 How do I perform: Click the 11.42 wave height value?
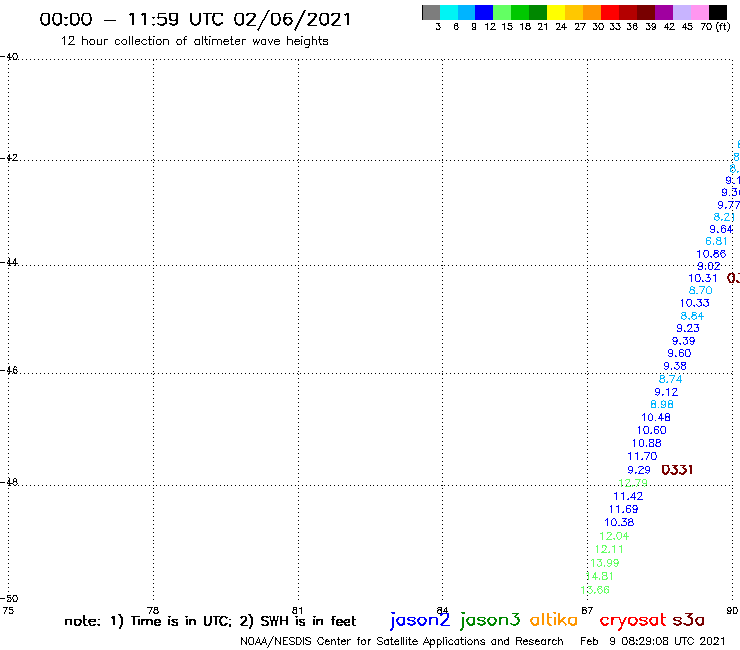pyautogui.click(x=628, y=496)
